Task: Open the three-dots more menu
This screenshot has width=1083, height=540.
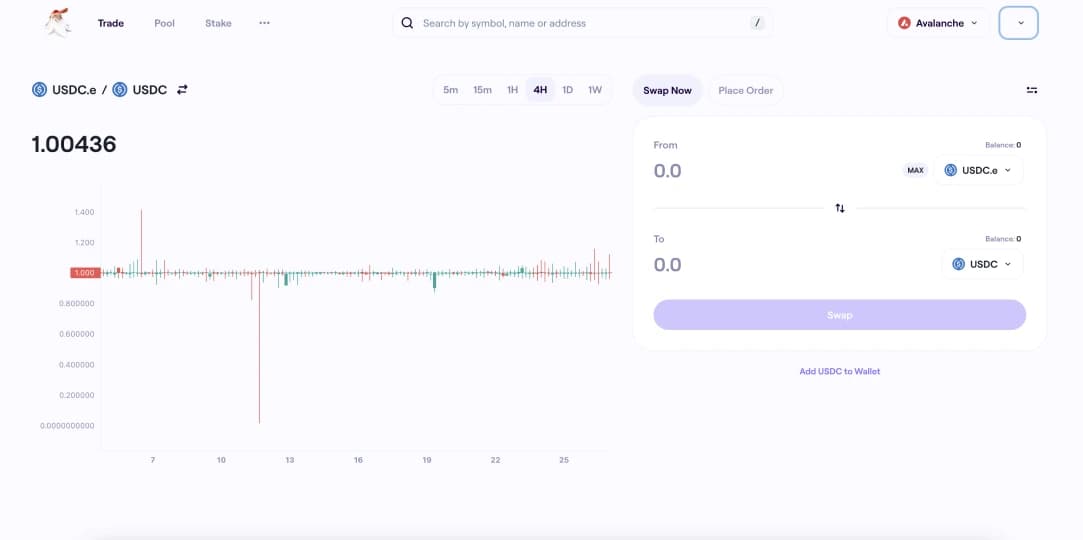Action: tap(264, 23)
